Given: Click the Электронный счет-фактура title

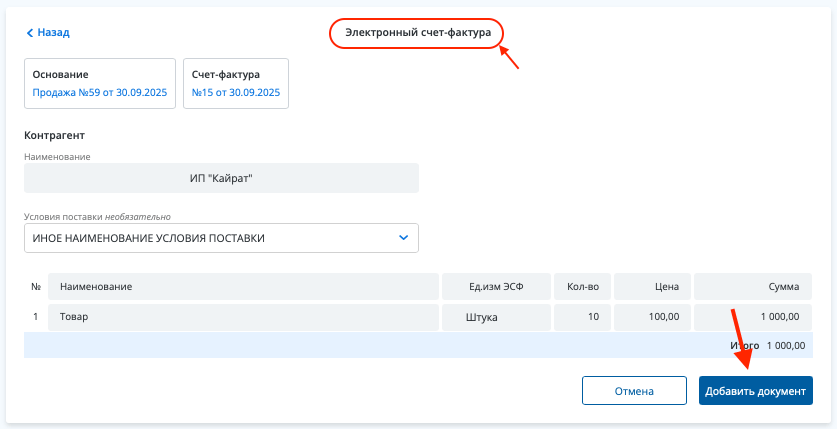Looking at the screenshot, I should [417, 33].
